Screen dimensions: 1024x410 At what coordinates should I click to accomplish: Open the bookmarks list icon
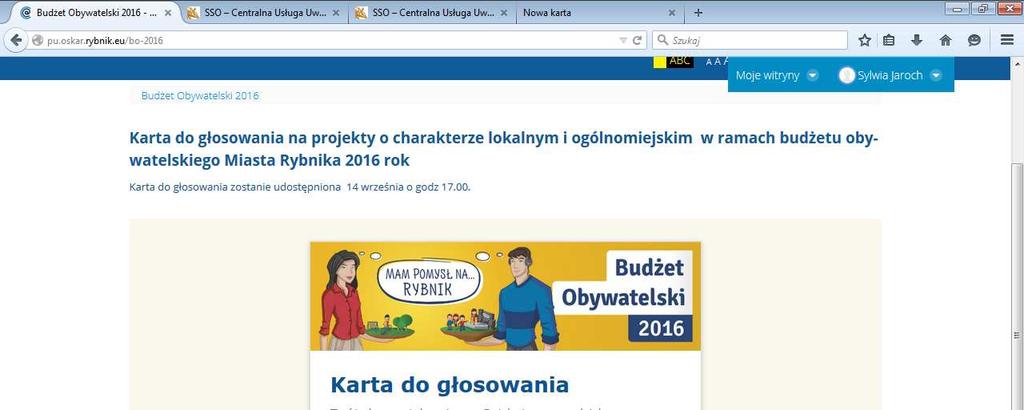tap(889, 40)
